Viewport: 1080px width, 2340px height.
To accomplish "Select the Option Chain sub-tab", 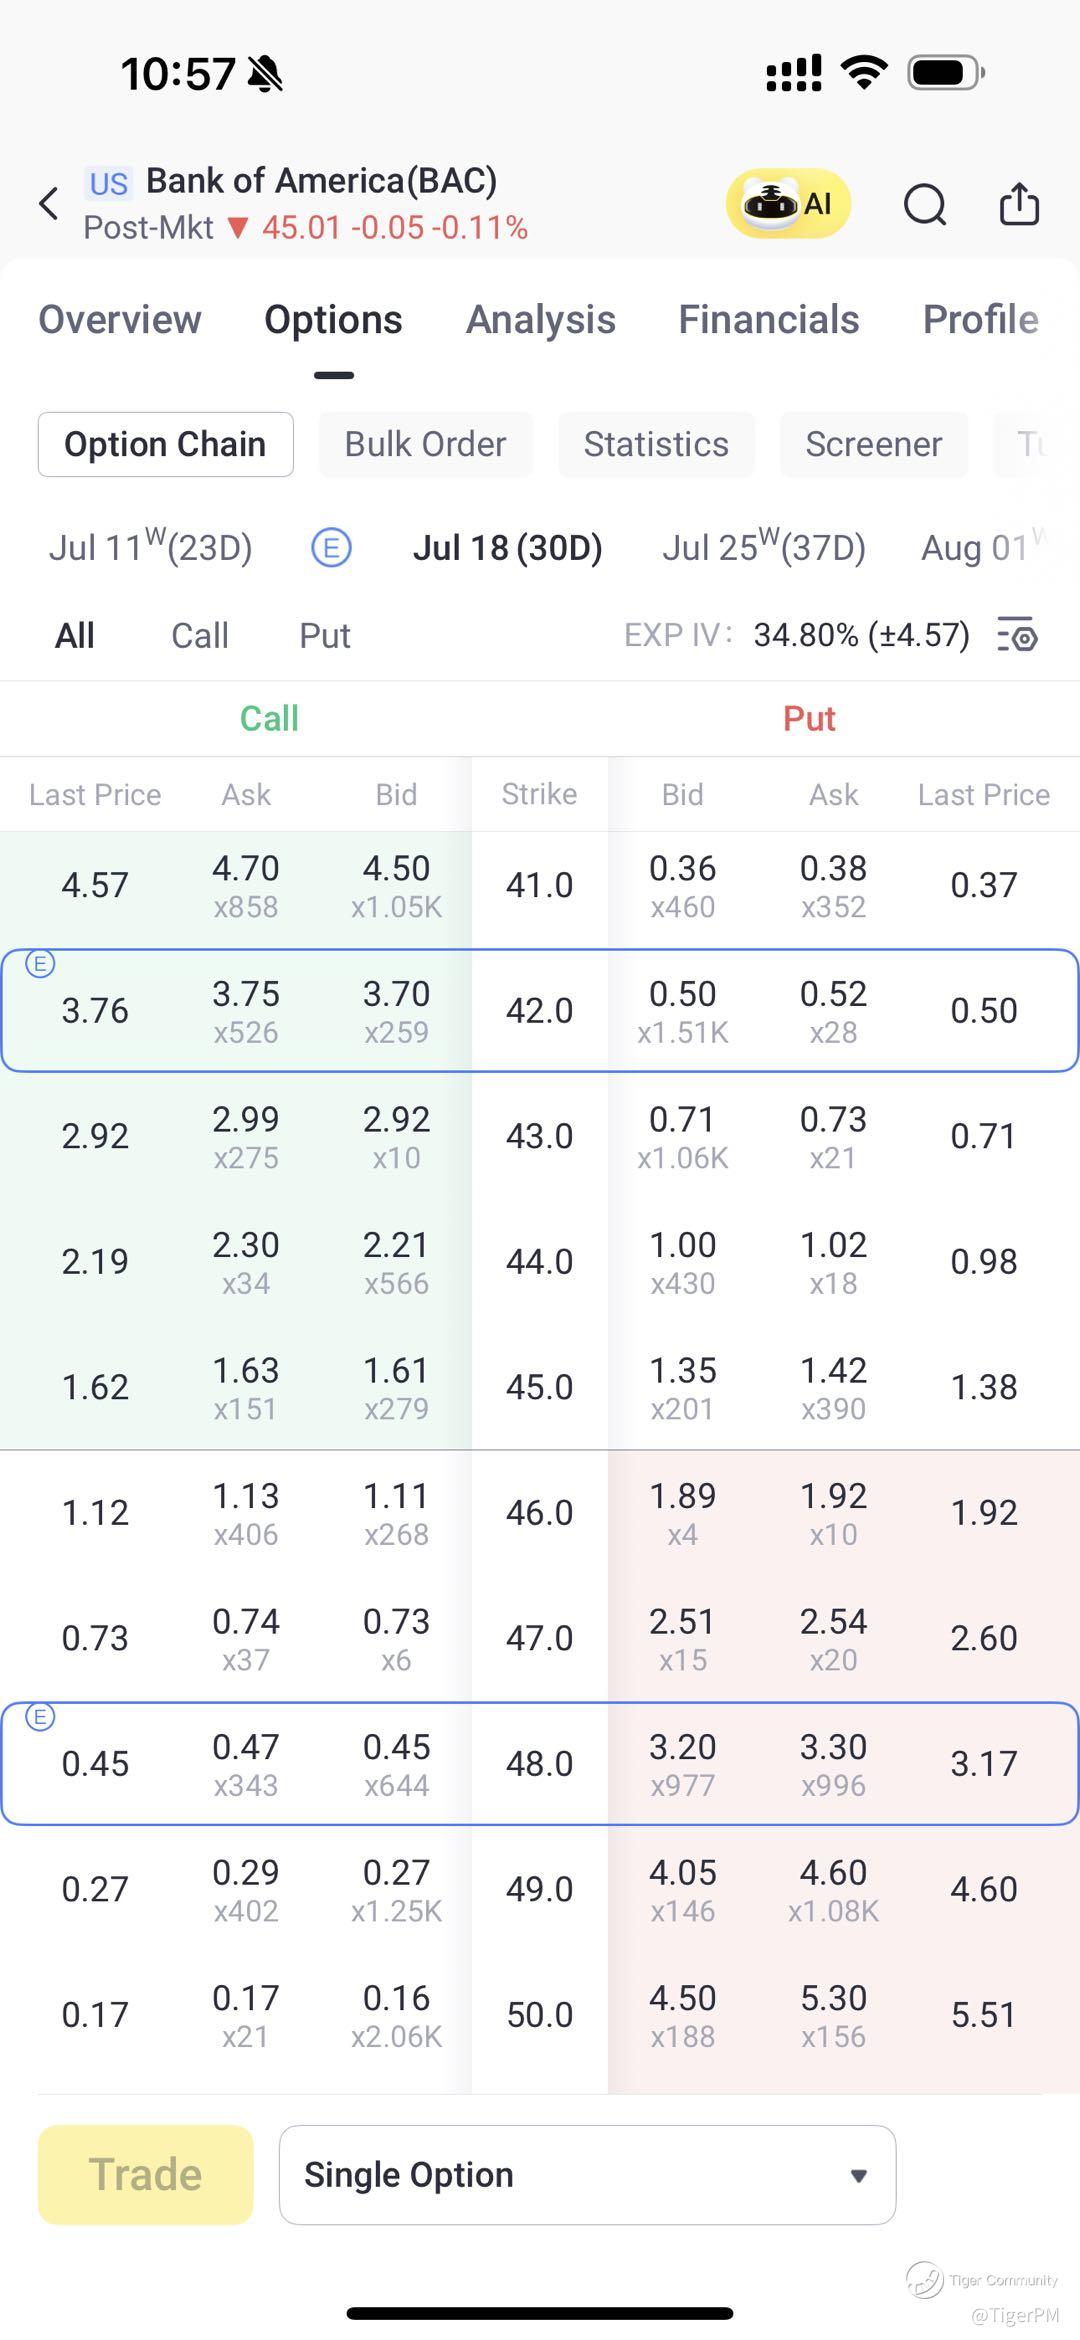I will (x=166, y=444).
